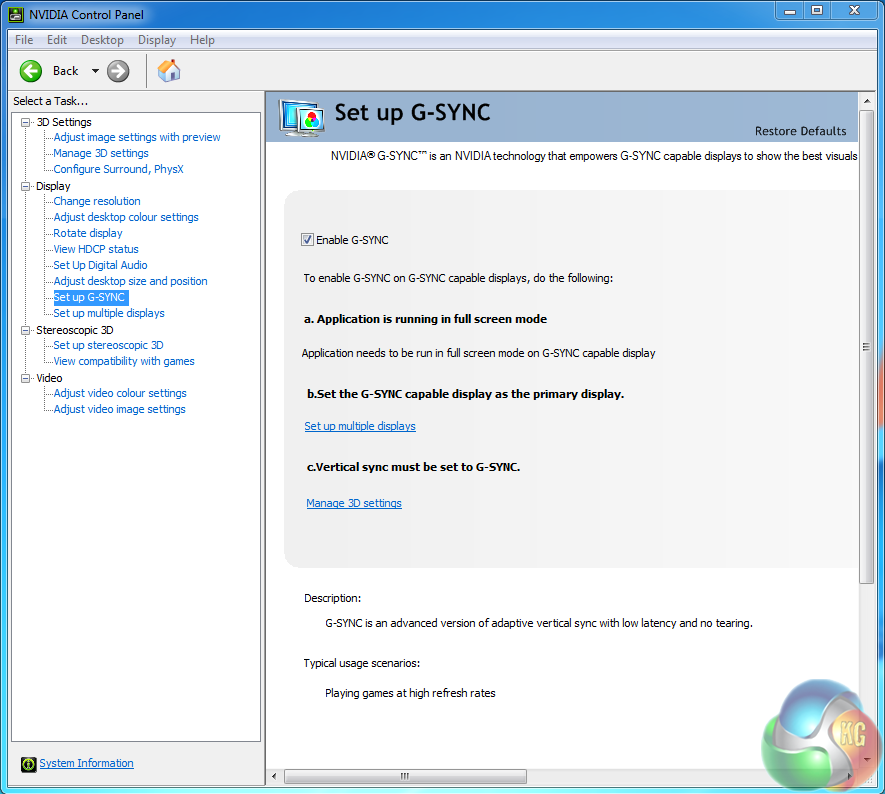The width and height of the screenshot is (885, 794).
Task: Open the Display menu
Action: (157, 40)
